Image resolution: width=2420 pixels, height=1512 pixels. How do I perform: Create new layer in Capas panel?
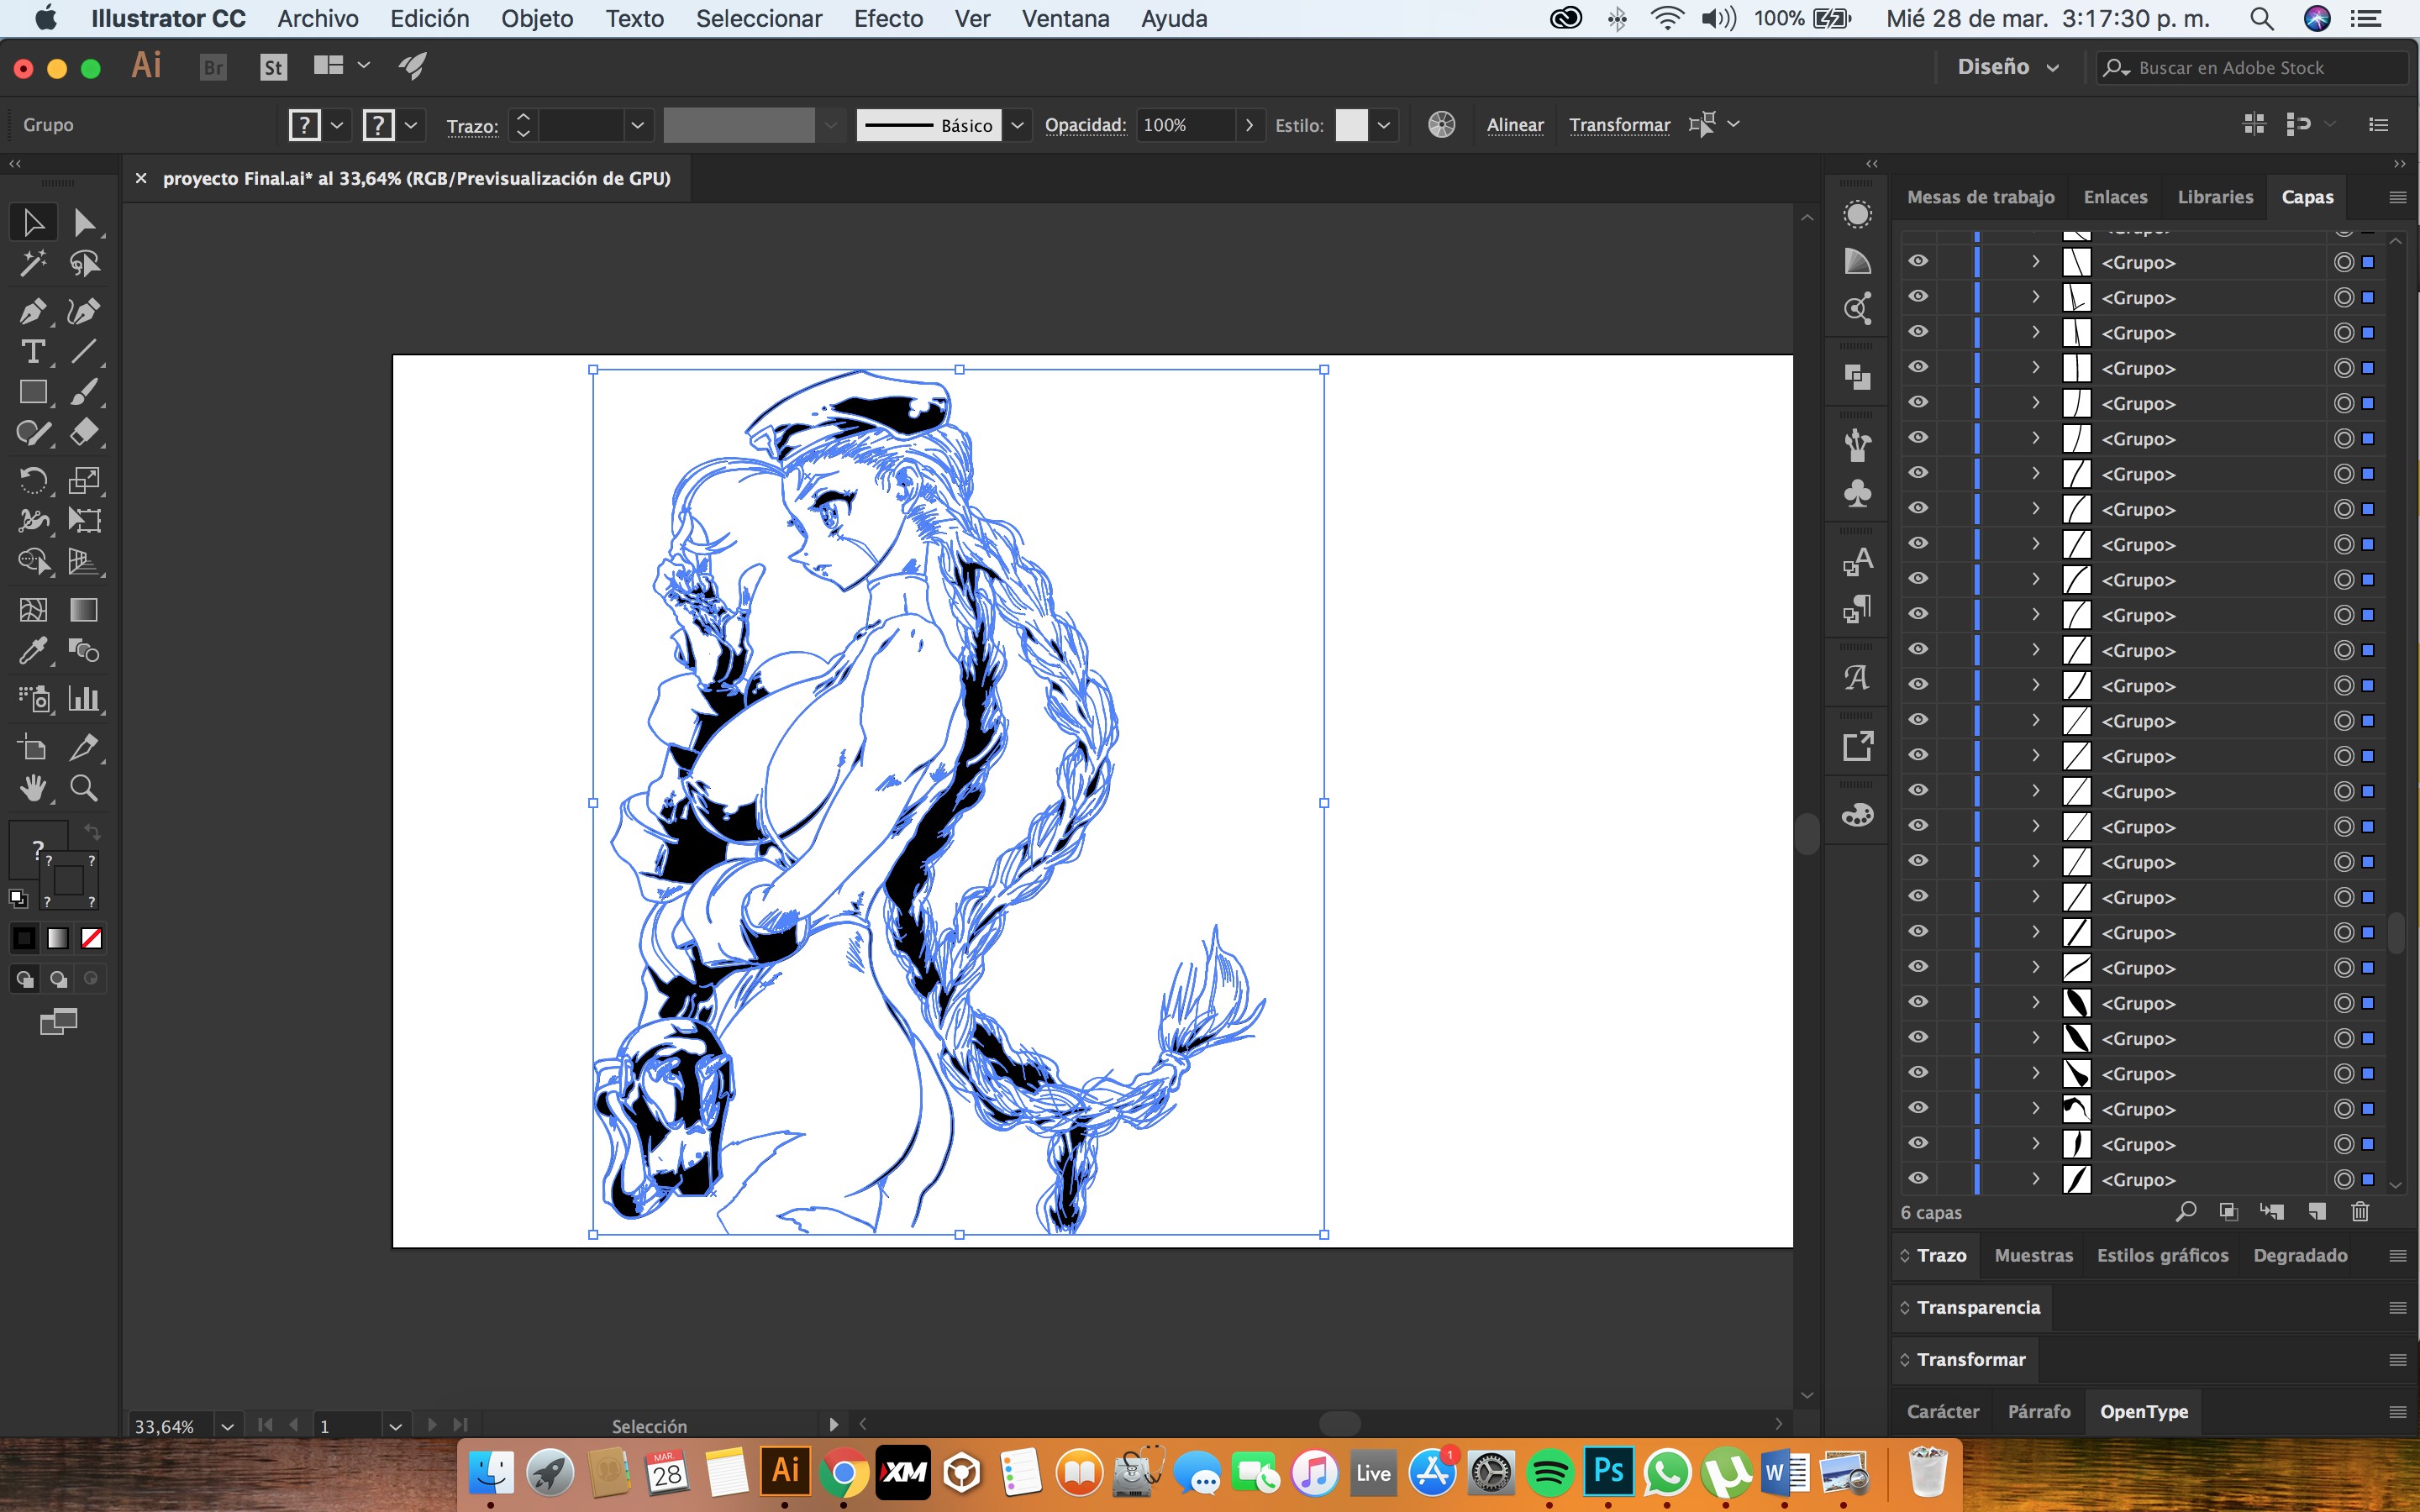[x=2316, y=1212]
